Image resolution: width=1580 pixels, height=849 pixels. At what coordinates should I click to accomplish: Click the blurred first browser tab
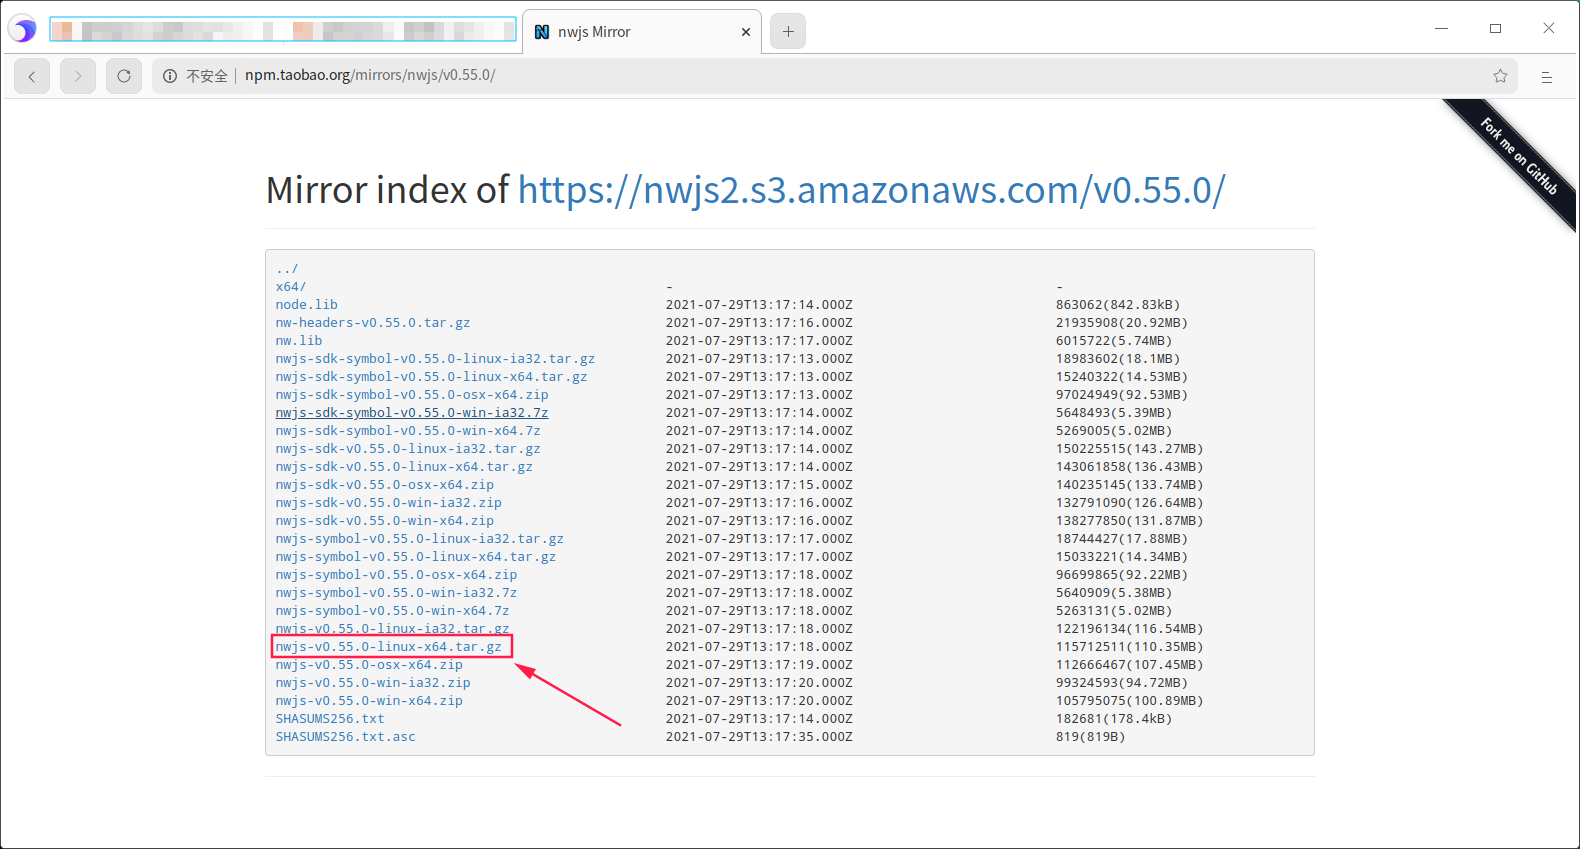[x=283, y=30]
